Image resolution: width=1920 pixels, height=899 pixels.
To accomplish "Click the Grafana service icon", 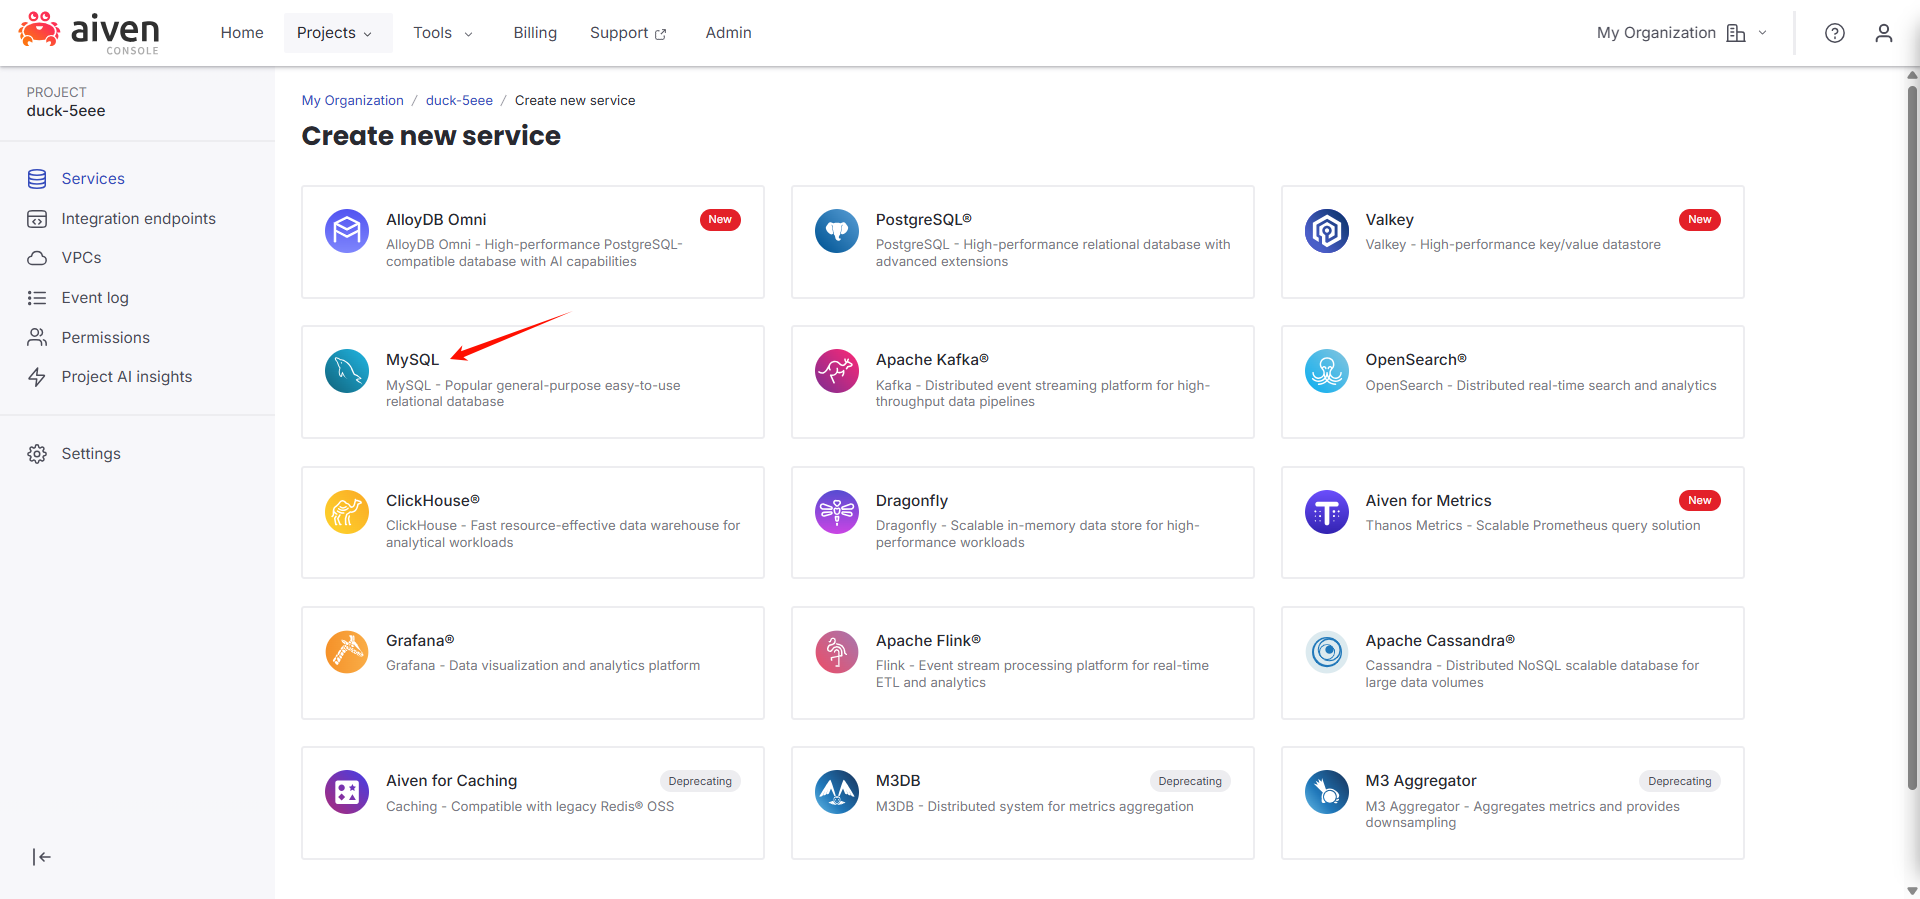I will pyautogui.click(x=347, y=652).
